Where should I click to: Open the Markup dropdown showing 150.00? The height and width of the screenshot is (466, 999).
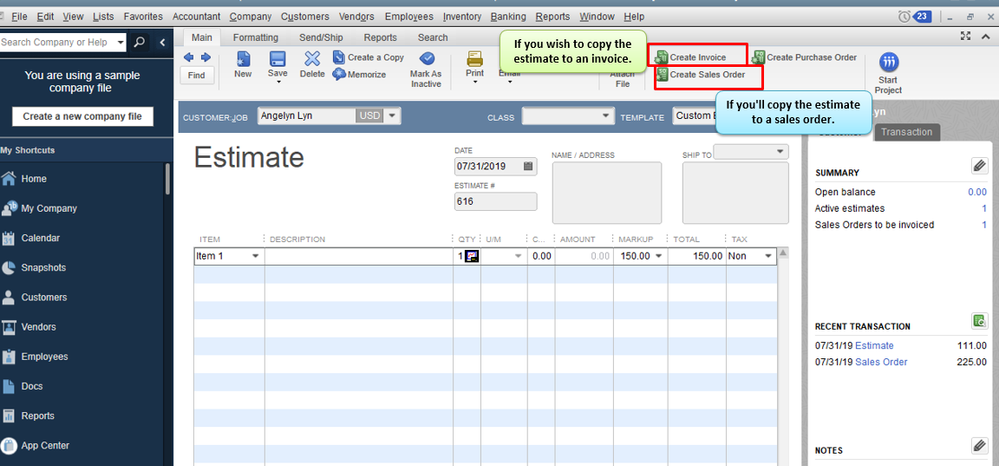pyautogui.click(x=658, y=256)
